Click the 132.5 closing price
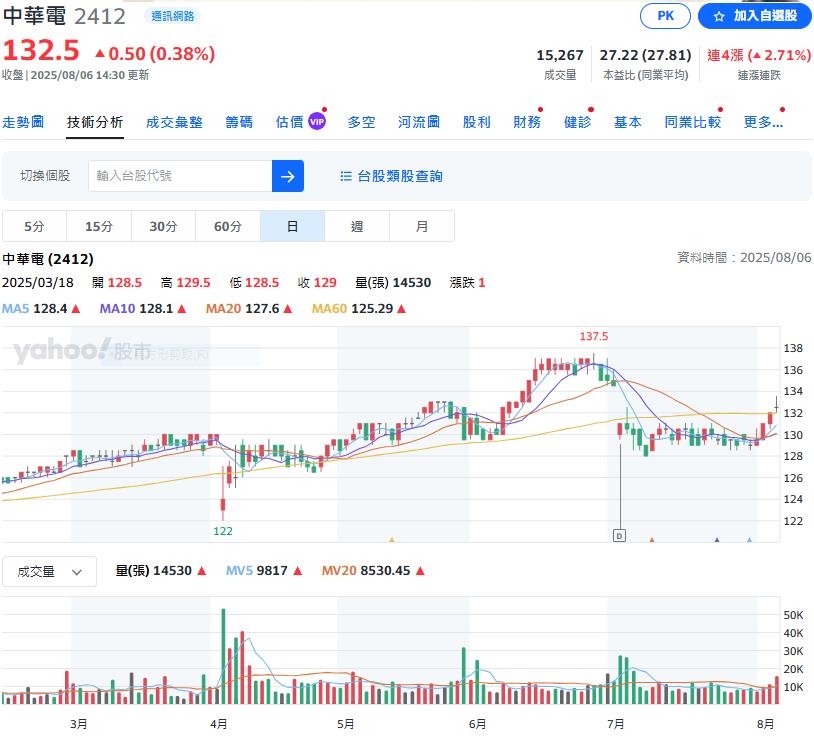The height and width of the screenshot is (746, 814). click(x=41, y=50)
